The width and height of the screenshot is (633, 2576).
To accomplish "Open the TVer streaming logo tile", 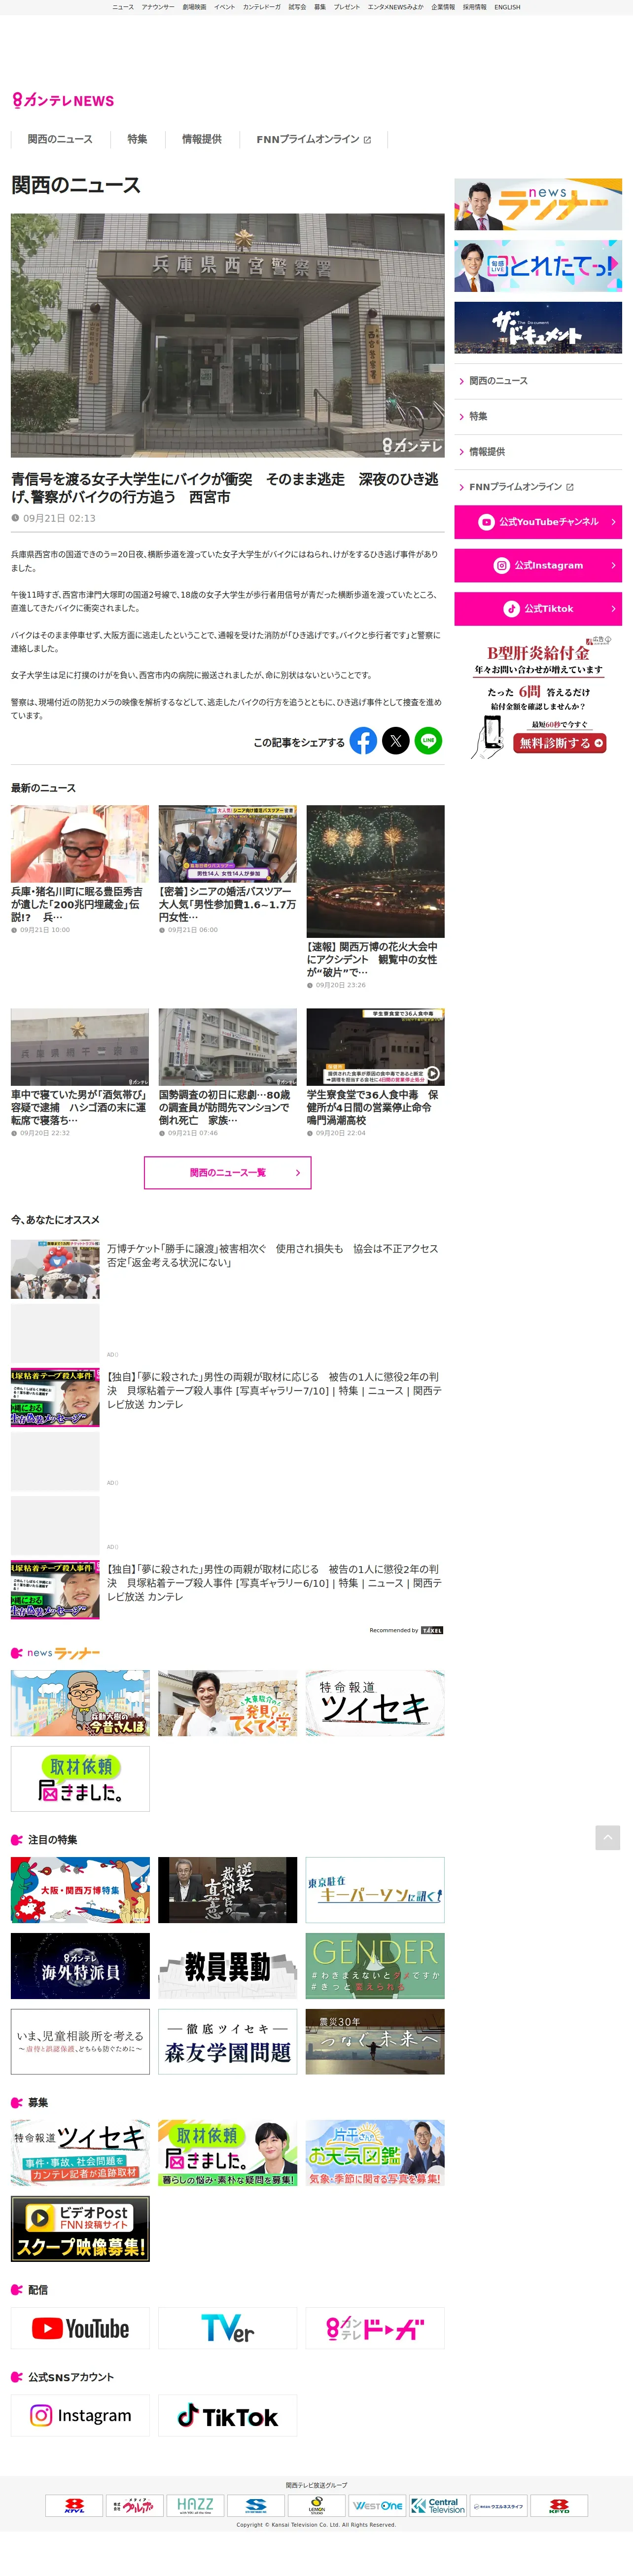I will click(228, 2328).
